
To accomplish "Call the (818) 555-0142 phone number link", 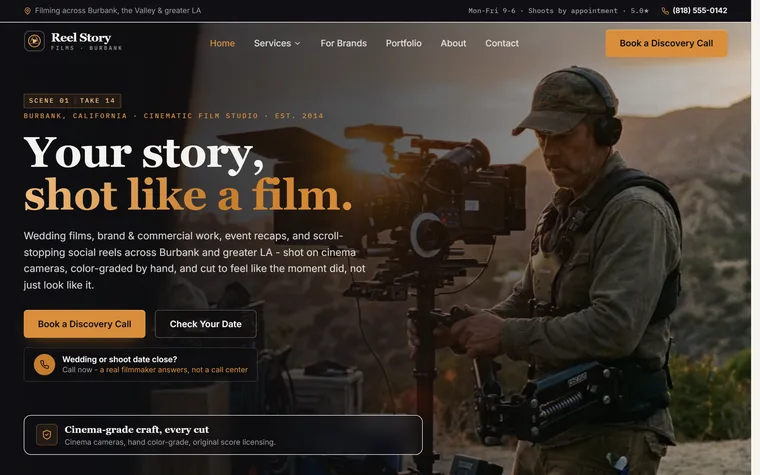I will [699, 11].
